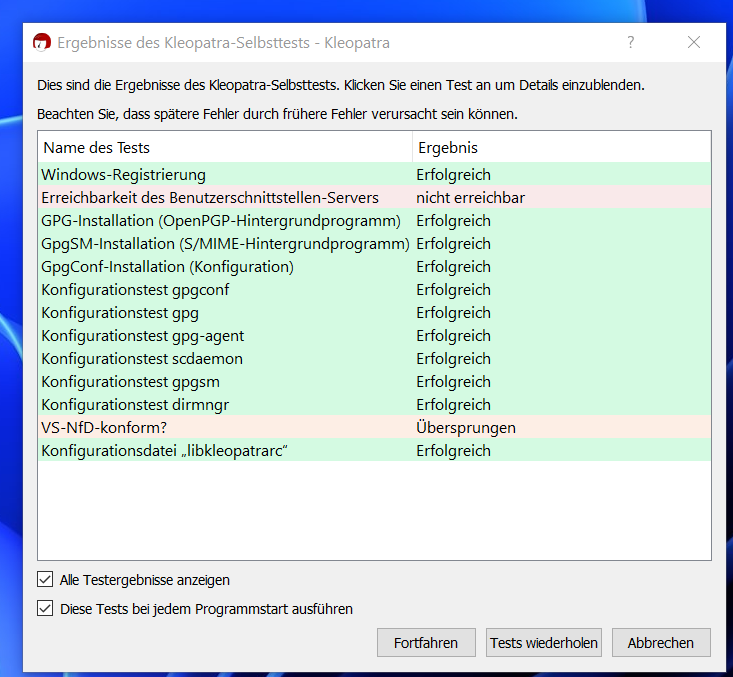733x677 pixels.
Task: Select 'GpgSM-Installation (S/MIME-Hintergrundprogramm)' row
Action: [x=374, y=244]
